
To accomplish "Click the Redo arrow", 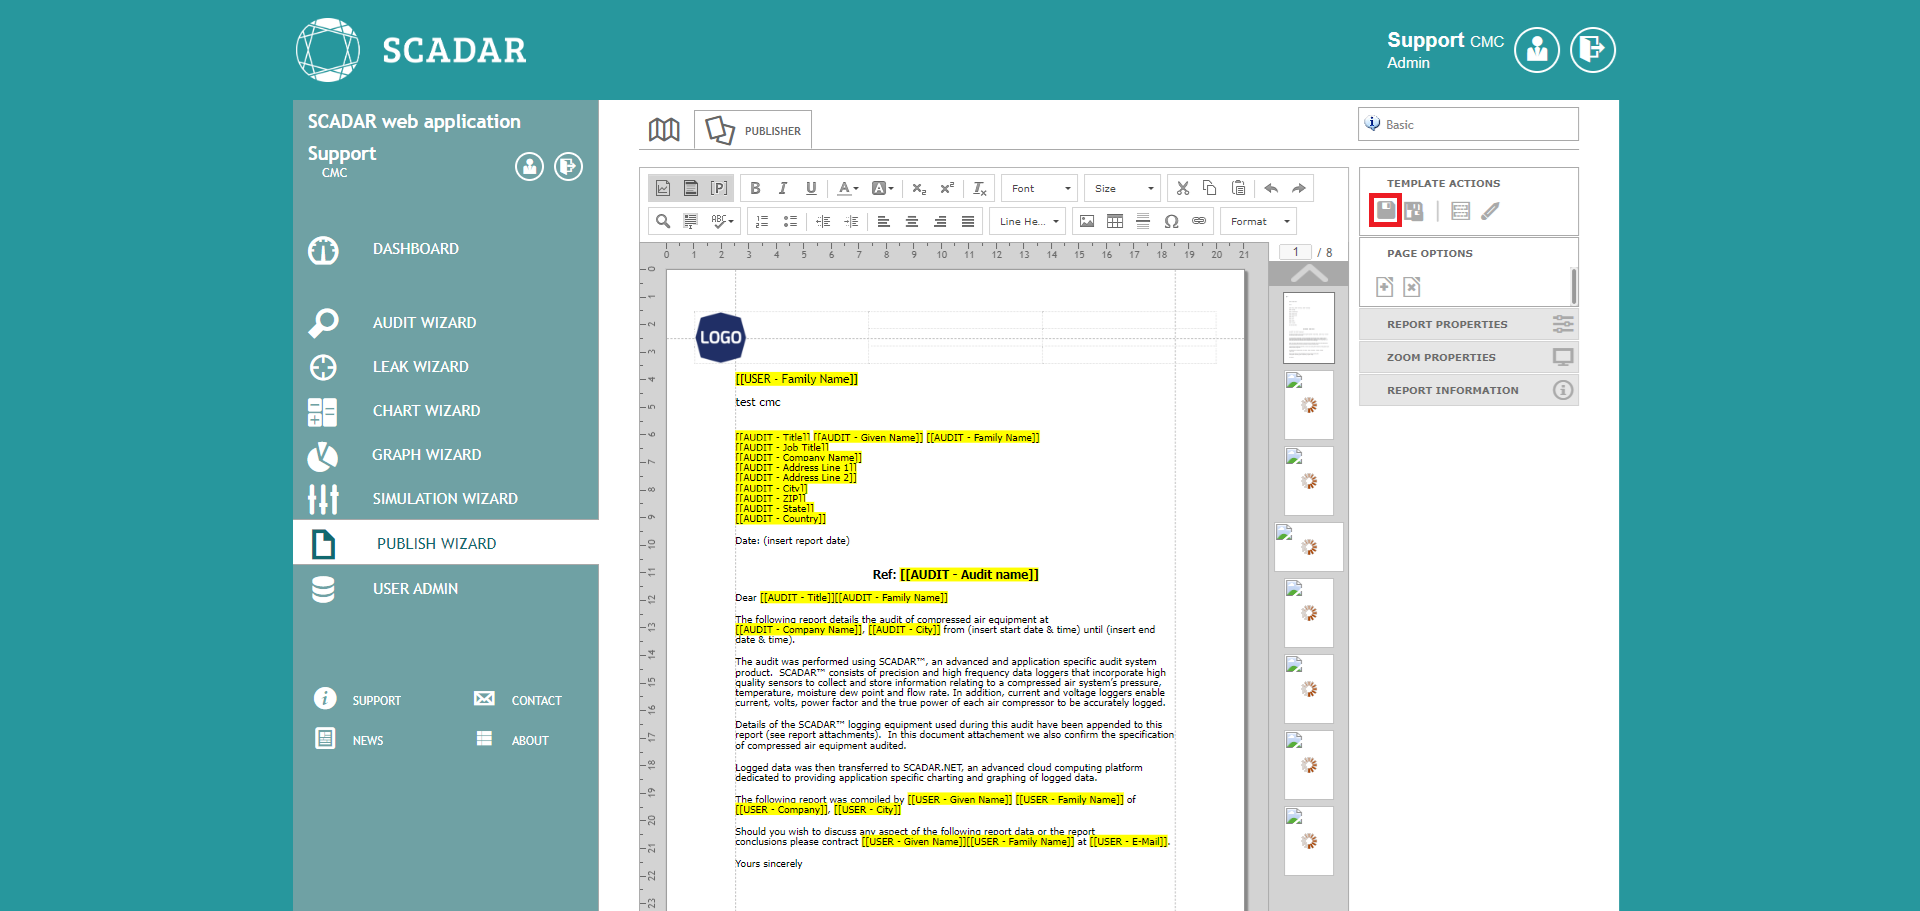I will pos(1299,188).
